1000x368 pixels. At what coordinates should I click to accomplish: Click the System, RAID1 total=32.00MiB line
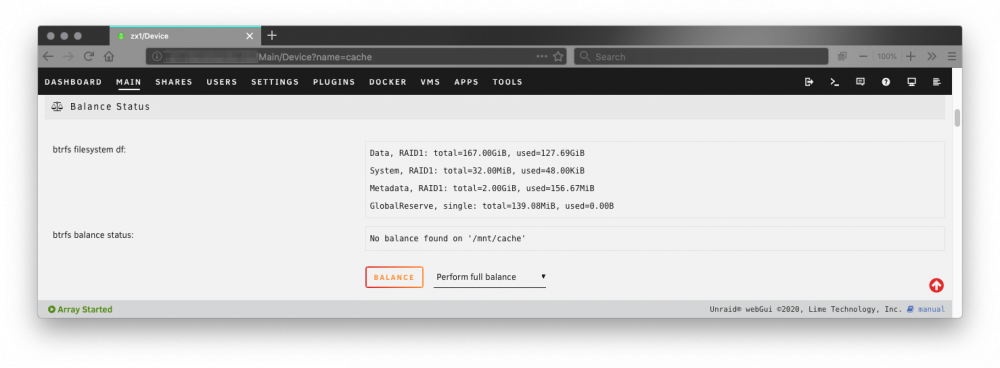(477, 171)
